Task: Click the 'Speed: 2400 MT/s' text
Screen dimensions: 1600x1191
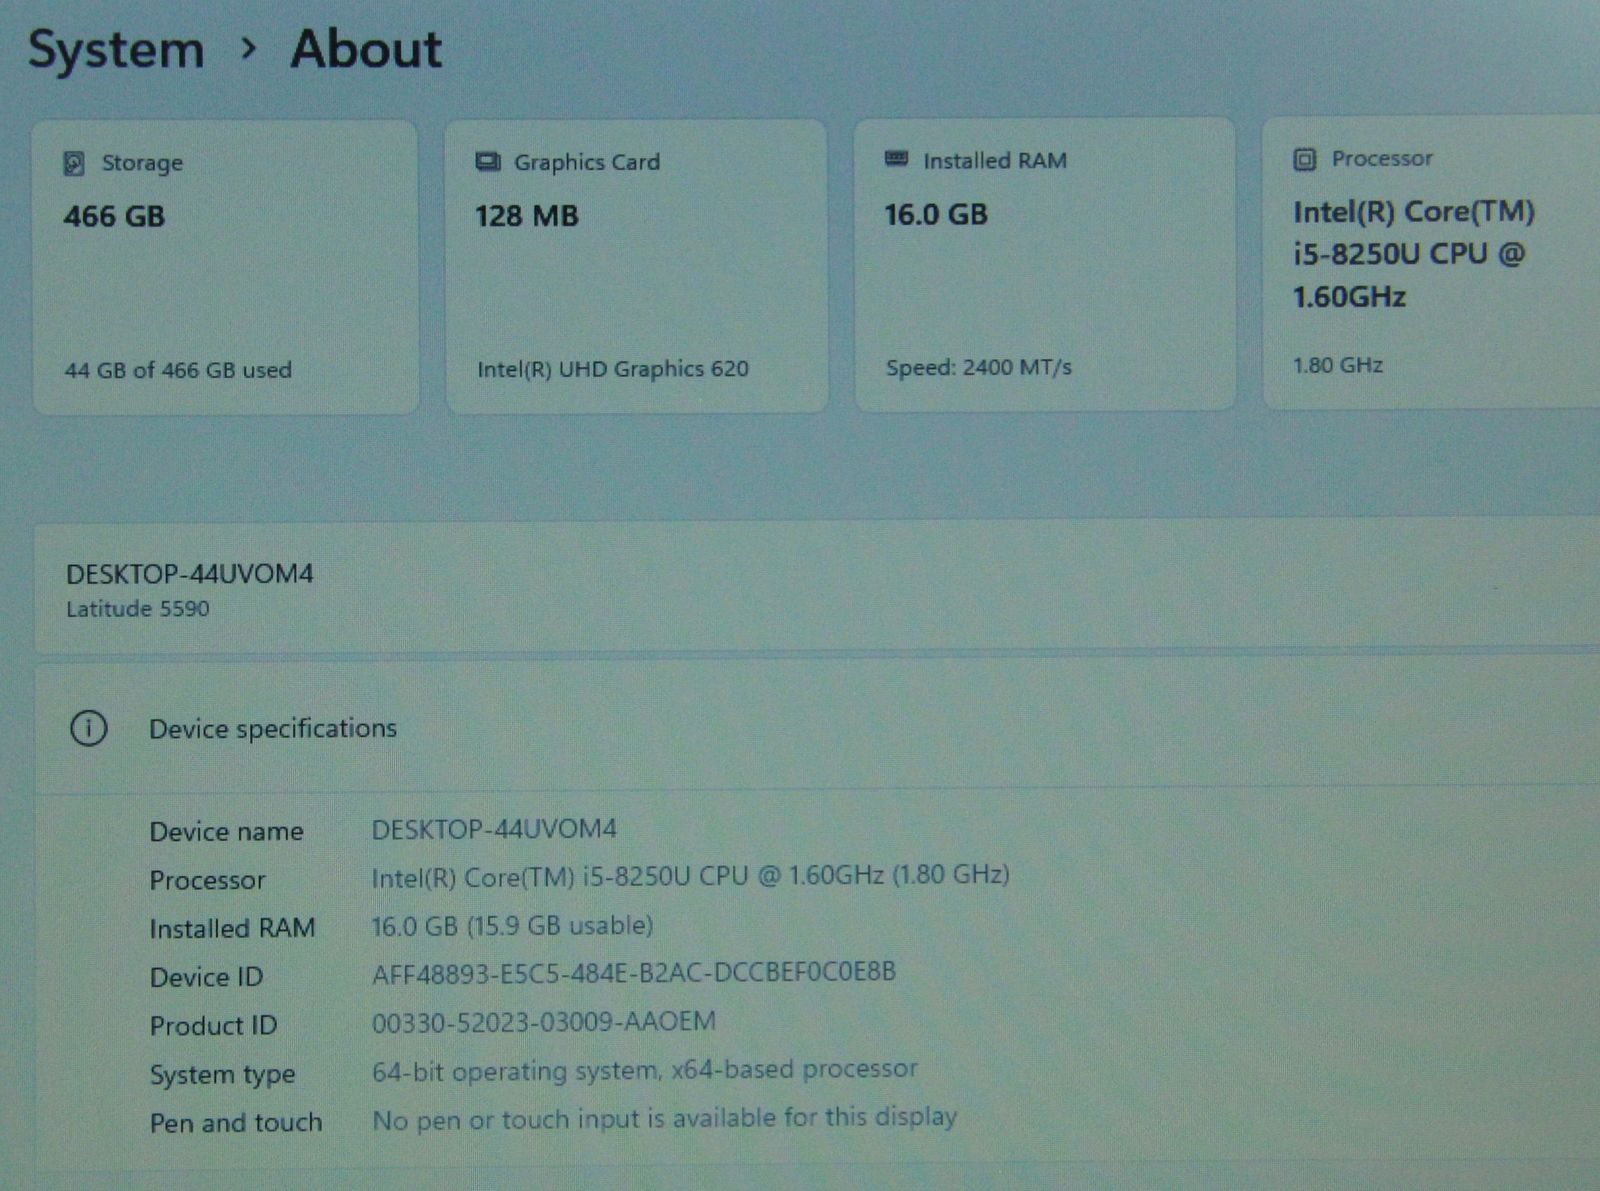Action: click(978, 367)
